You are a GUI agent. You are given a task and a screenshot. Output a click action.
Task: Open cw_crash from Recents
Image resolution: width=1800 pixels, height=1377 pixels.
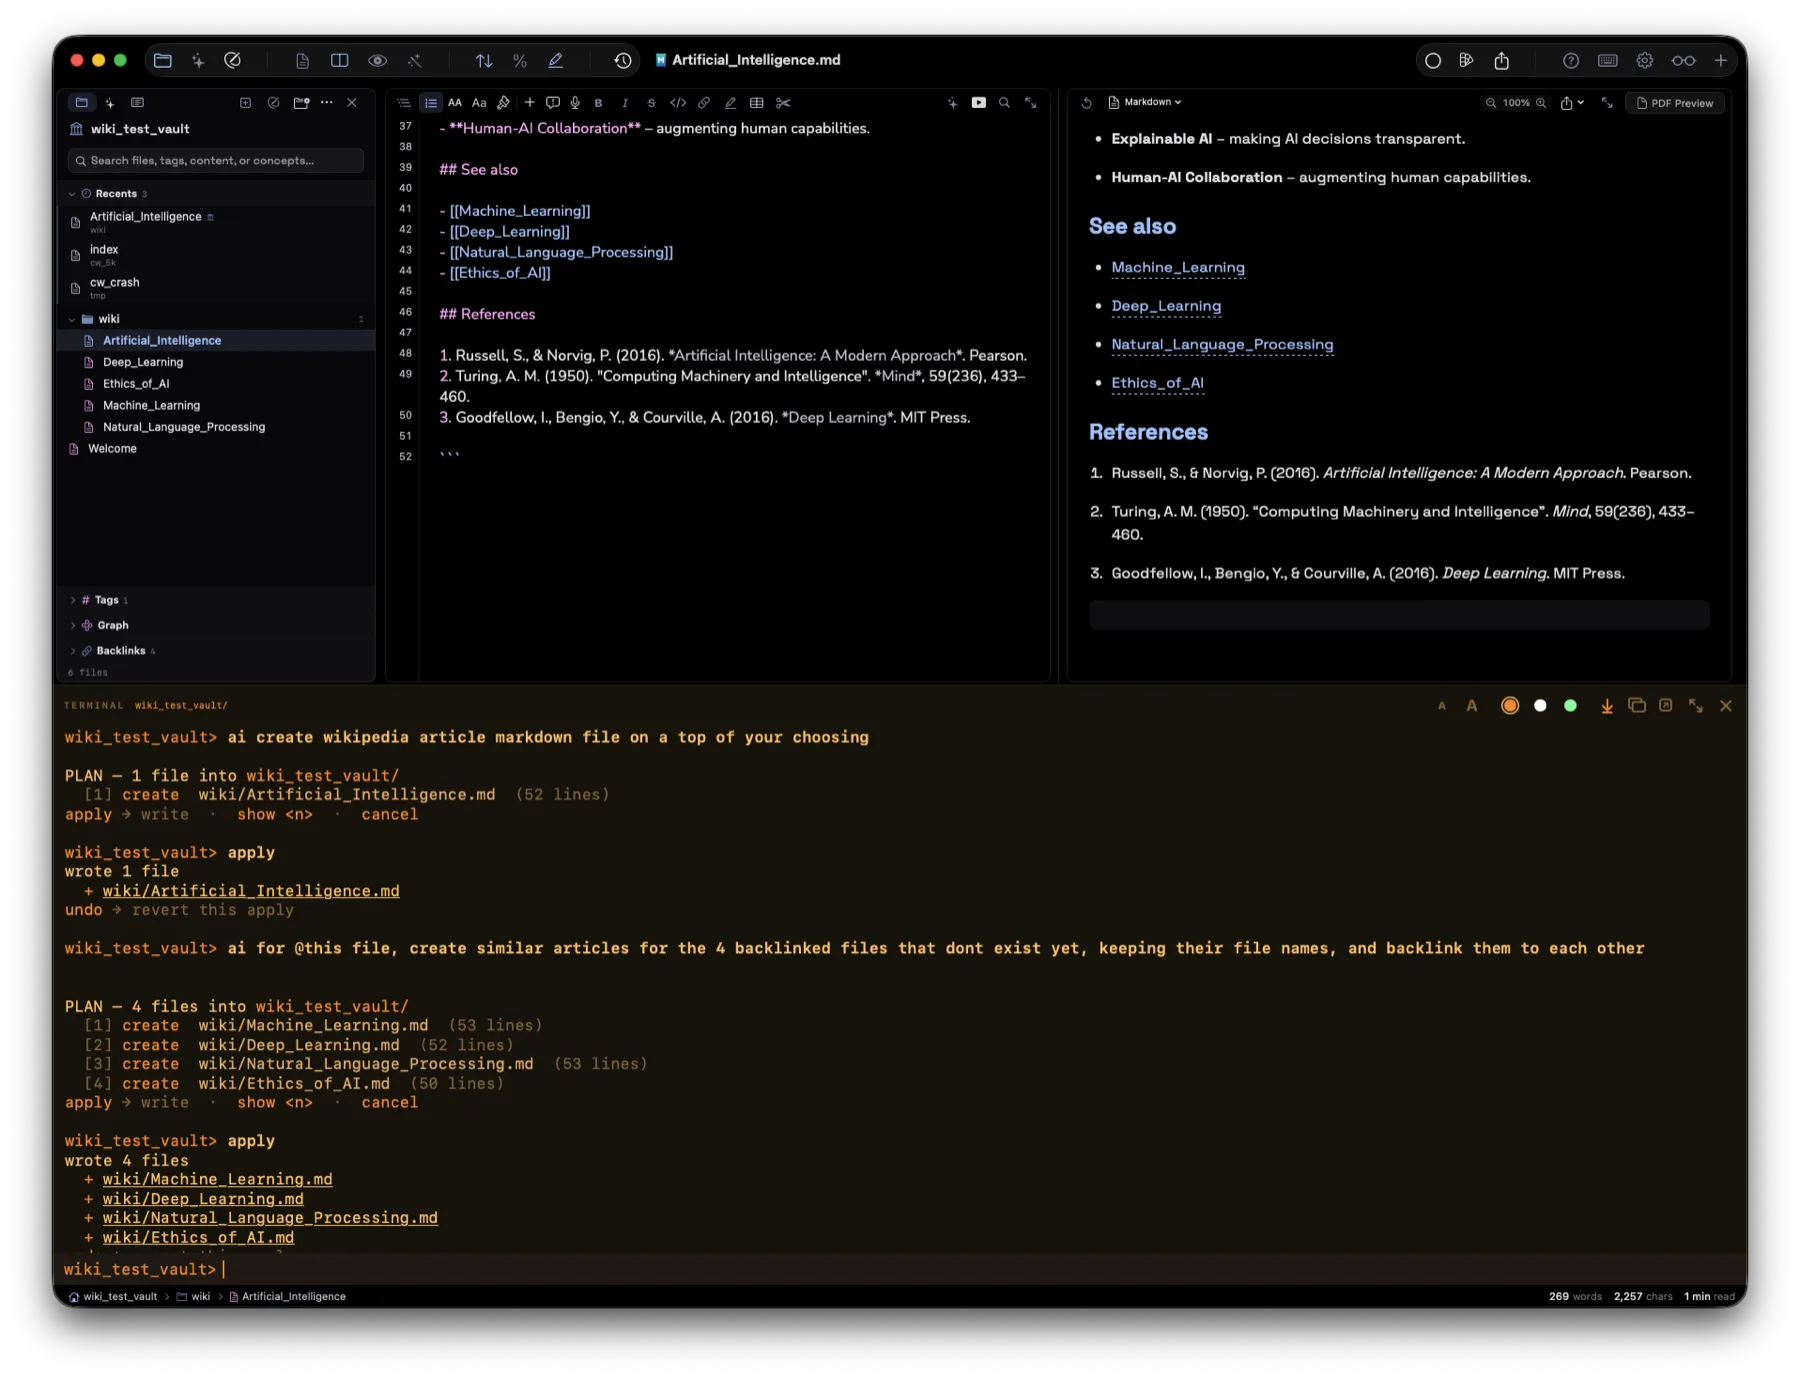pyautogui.click(x=114, y=287)
